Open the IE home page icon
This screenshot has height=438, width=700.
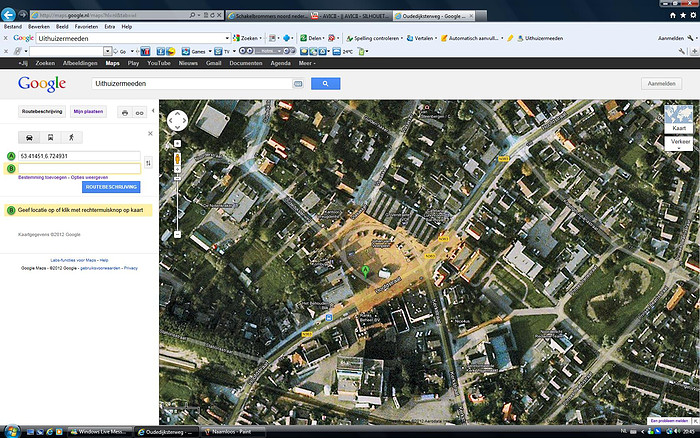673,15
